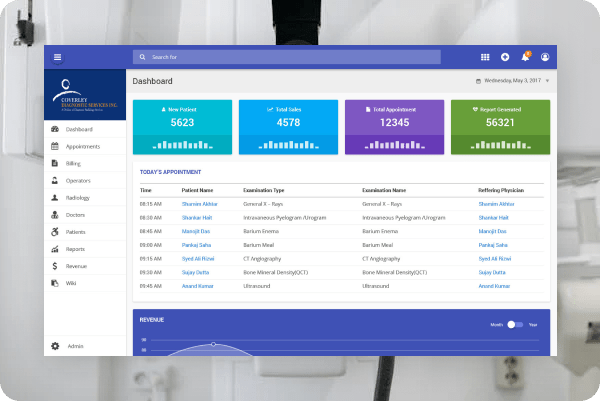Click the 'Ultrasound' examination name cell
Image resolution: width=600 pixels, height=401 pixels.
(x=375, y=286)
